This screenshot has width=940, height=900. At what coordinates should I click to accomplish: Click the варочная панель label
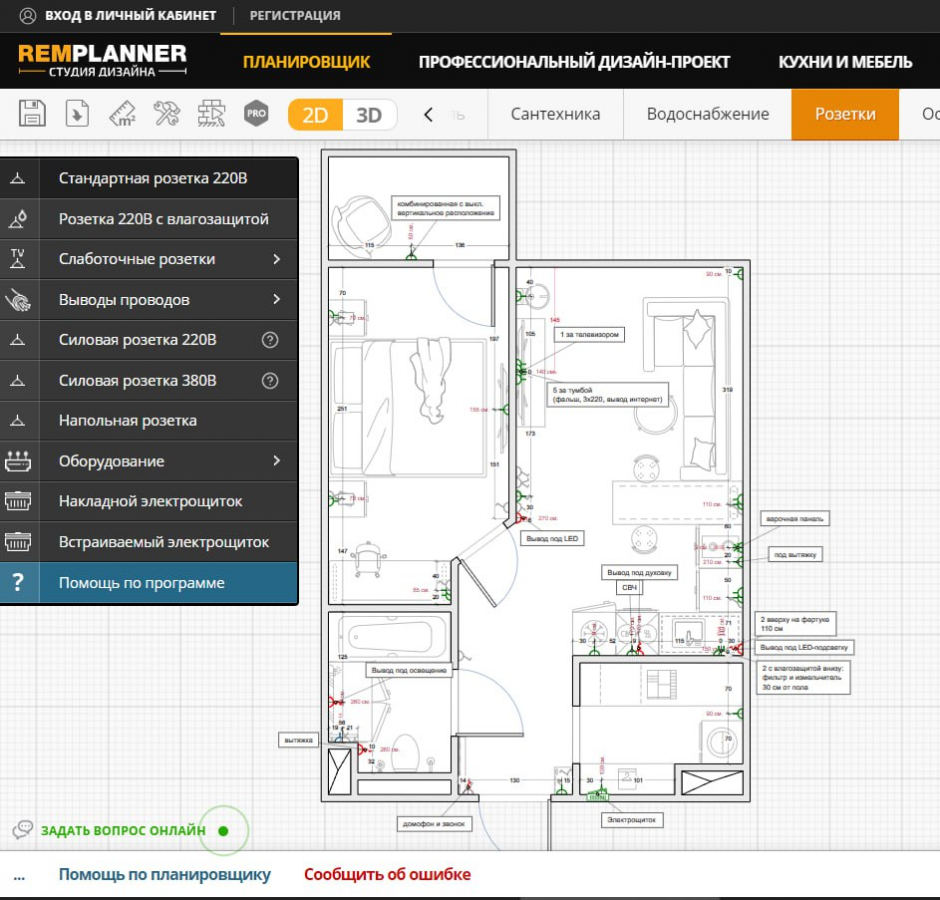click(795, 519)
